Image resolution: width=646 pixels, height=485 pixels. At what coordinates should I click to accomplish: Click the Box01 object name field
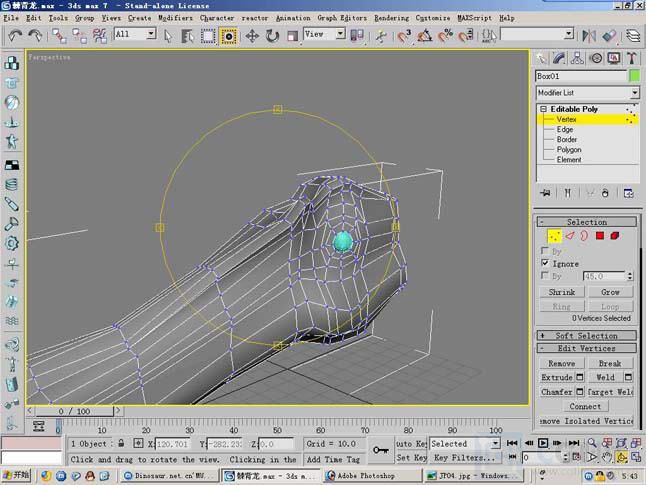click(x=581, y=76)
